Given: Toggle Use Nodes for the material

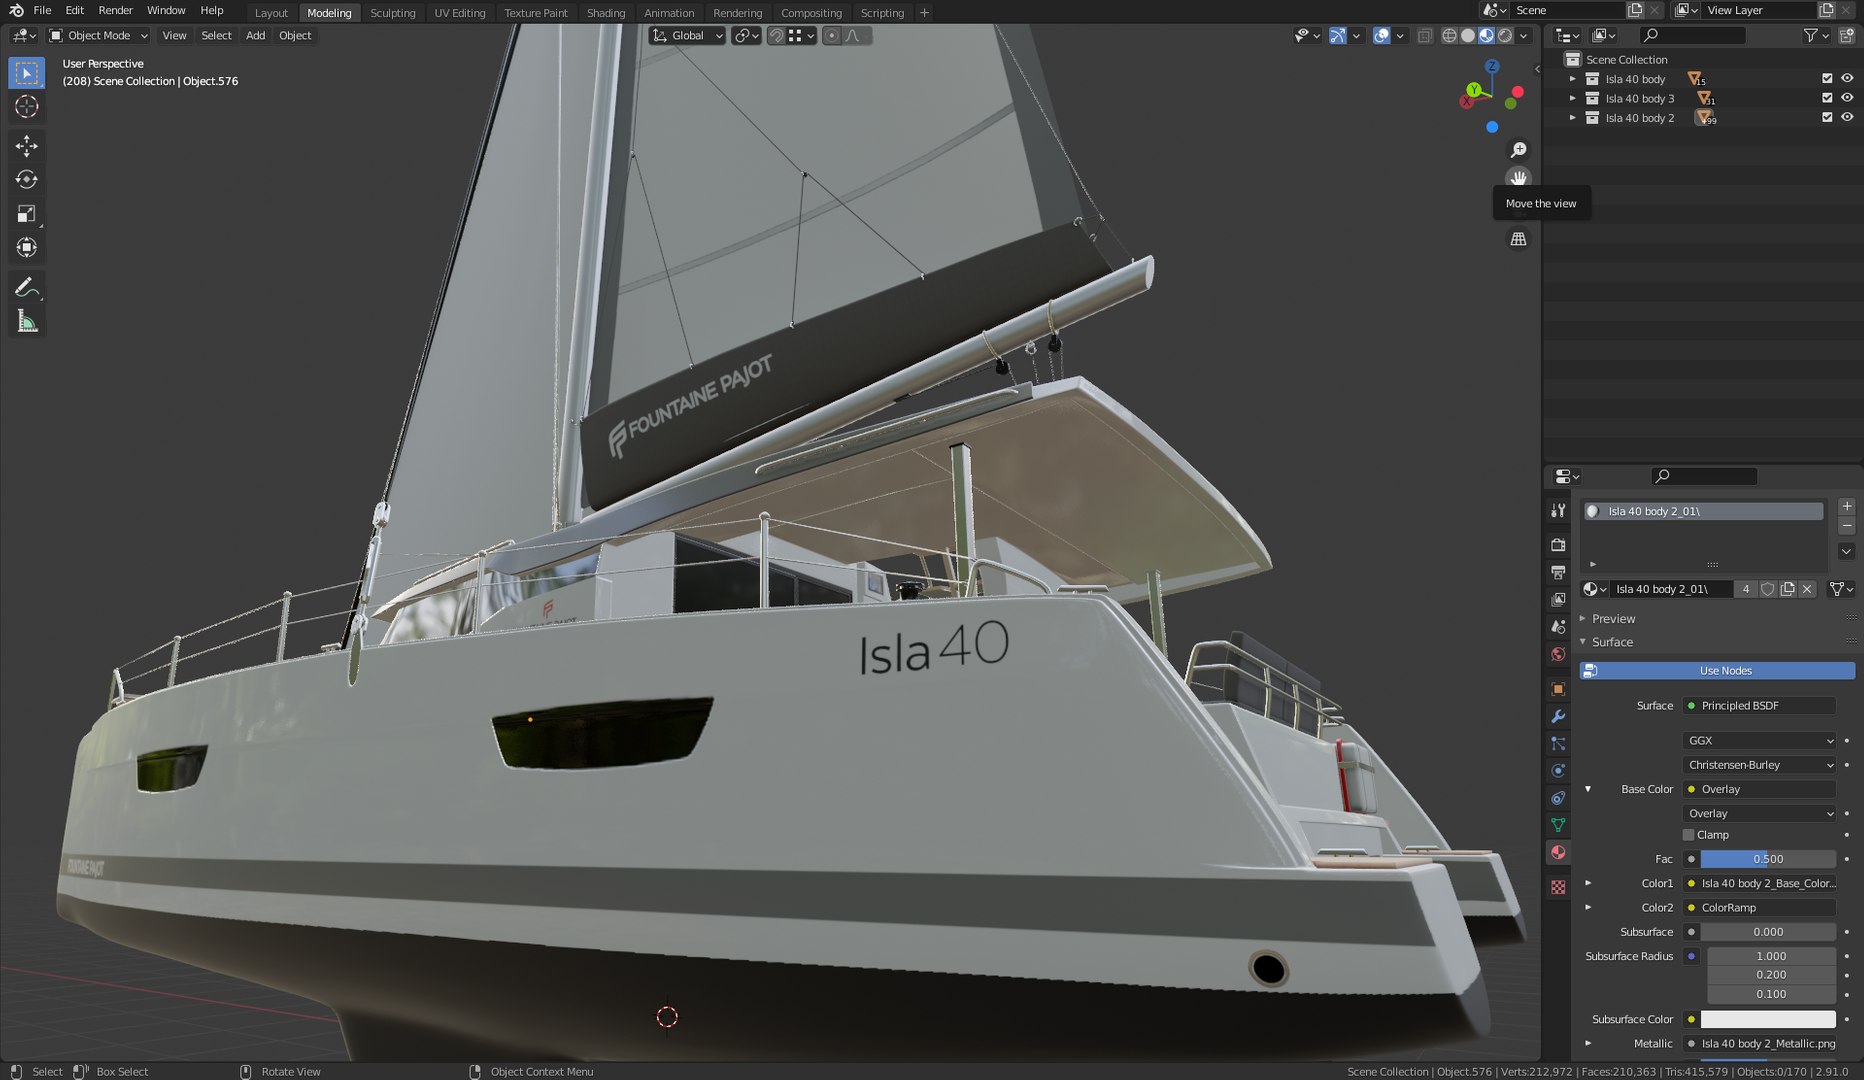Looking at the screenshot, I should click(1717, 671).
